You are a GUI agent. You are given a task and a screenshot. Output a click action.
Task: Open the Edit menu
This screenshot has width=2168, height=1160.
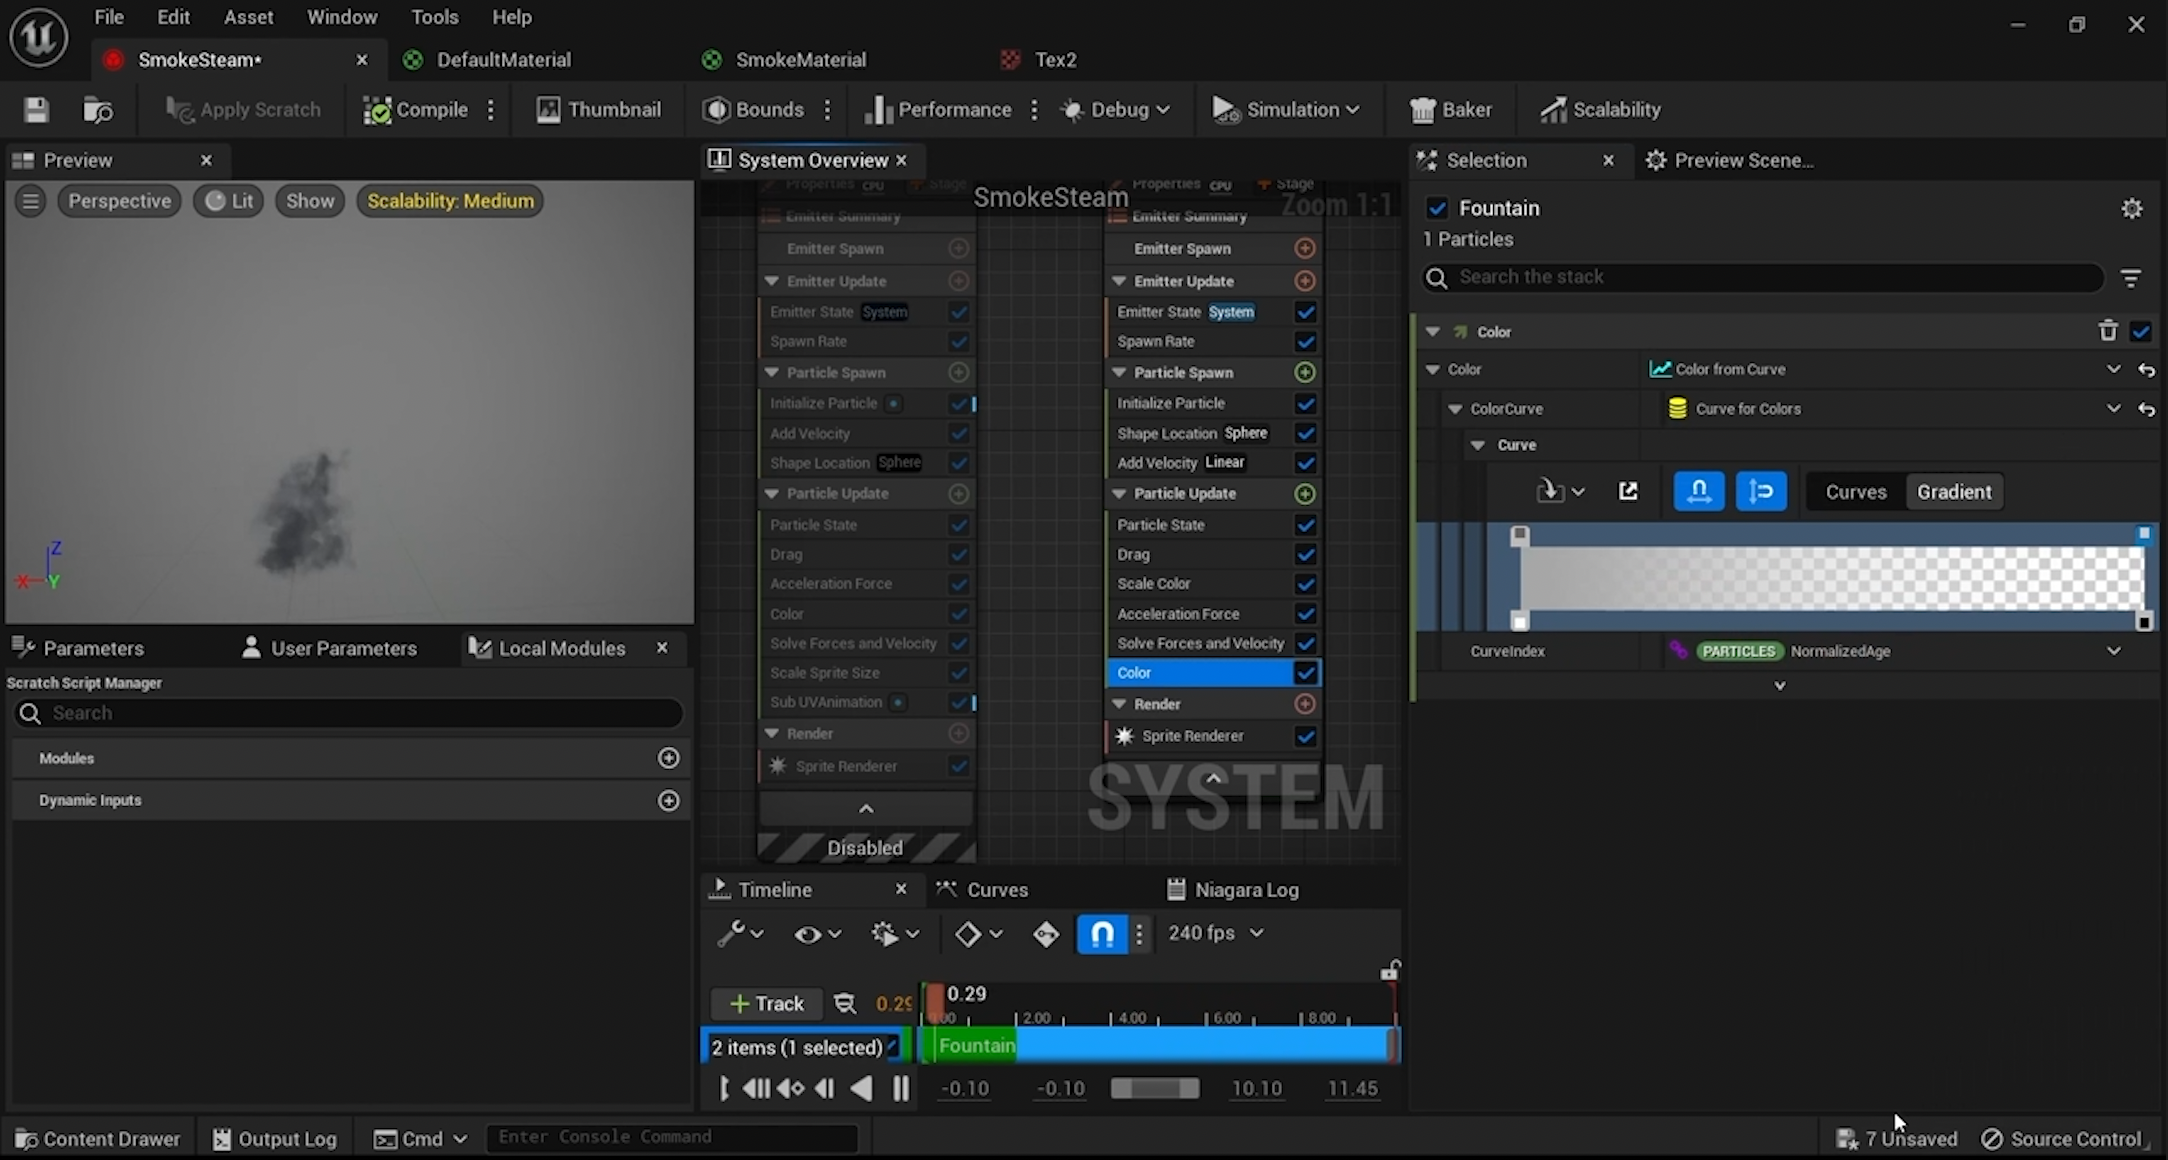(x=173, y=17)
